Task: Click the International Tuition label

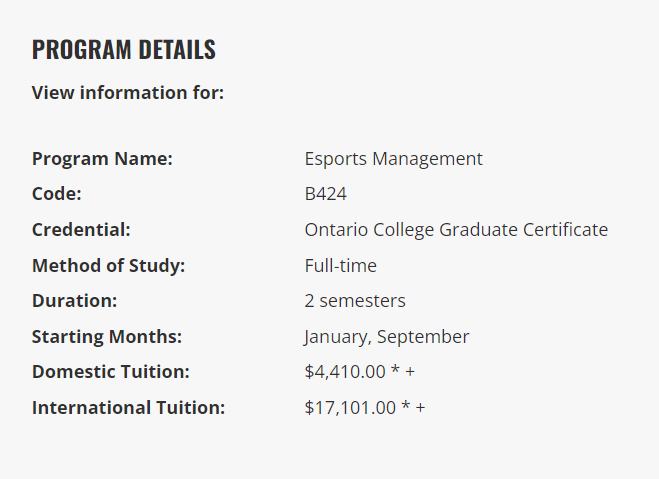Action: (129, 407)
